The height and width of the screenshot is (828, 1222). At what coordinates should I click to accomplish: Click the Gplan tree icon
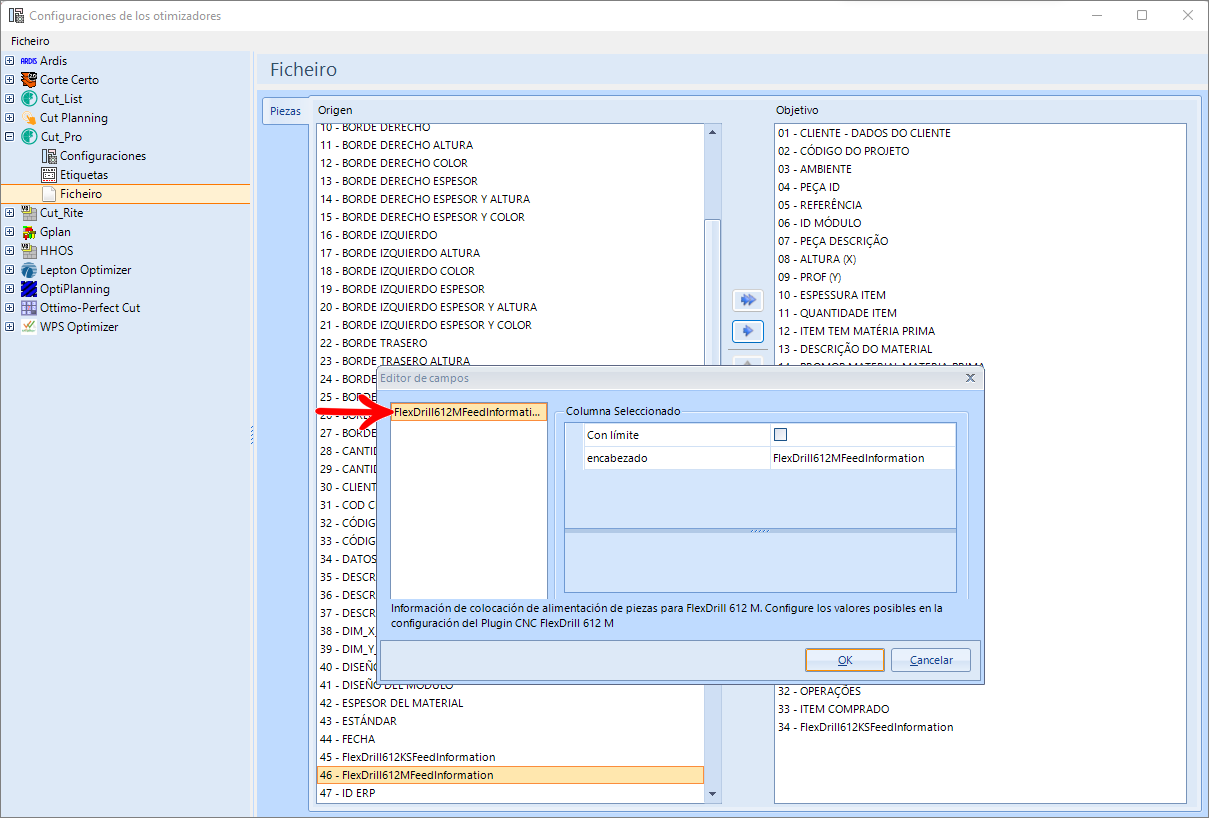28,232
